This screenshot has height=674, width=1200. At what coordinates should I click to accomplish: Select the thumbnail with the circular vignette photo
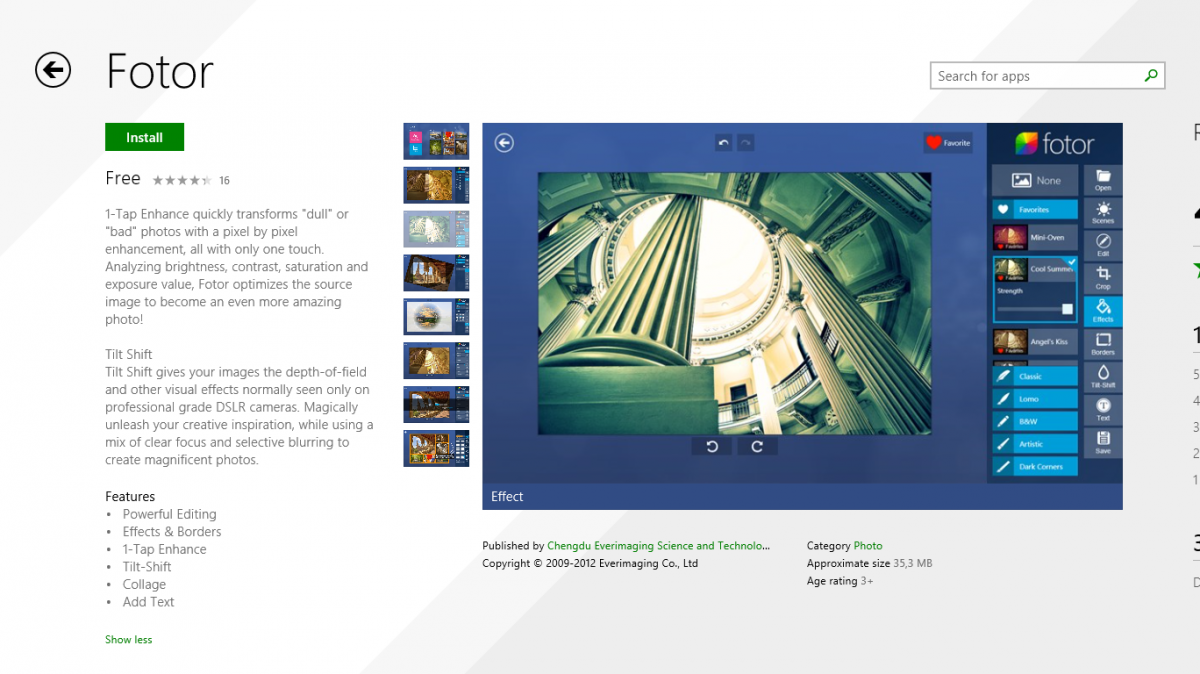coord(436,316)
